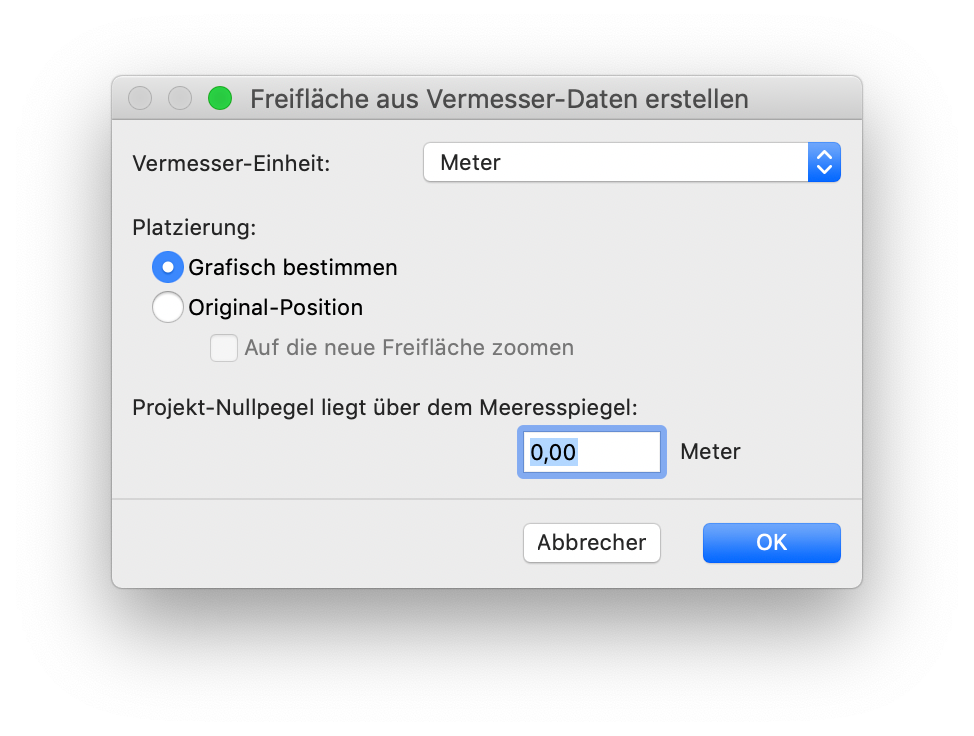974x736 pixels.
Task: Enable the Auf die neue Freifläche zoomen checkbox
Action: tap(223, 348)
